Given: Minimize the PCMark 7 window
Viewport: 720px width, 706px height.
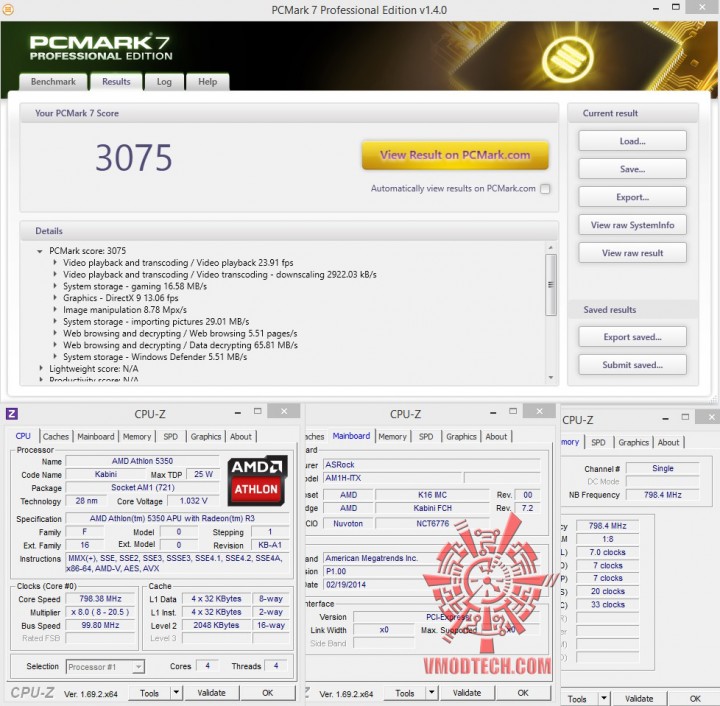Looking at the screenshot, I should click(656, 9).
